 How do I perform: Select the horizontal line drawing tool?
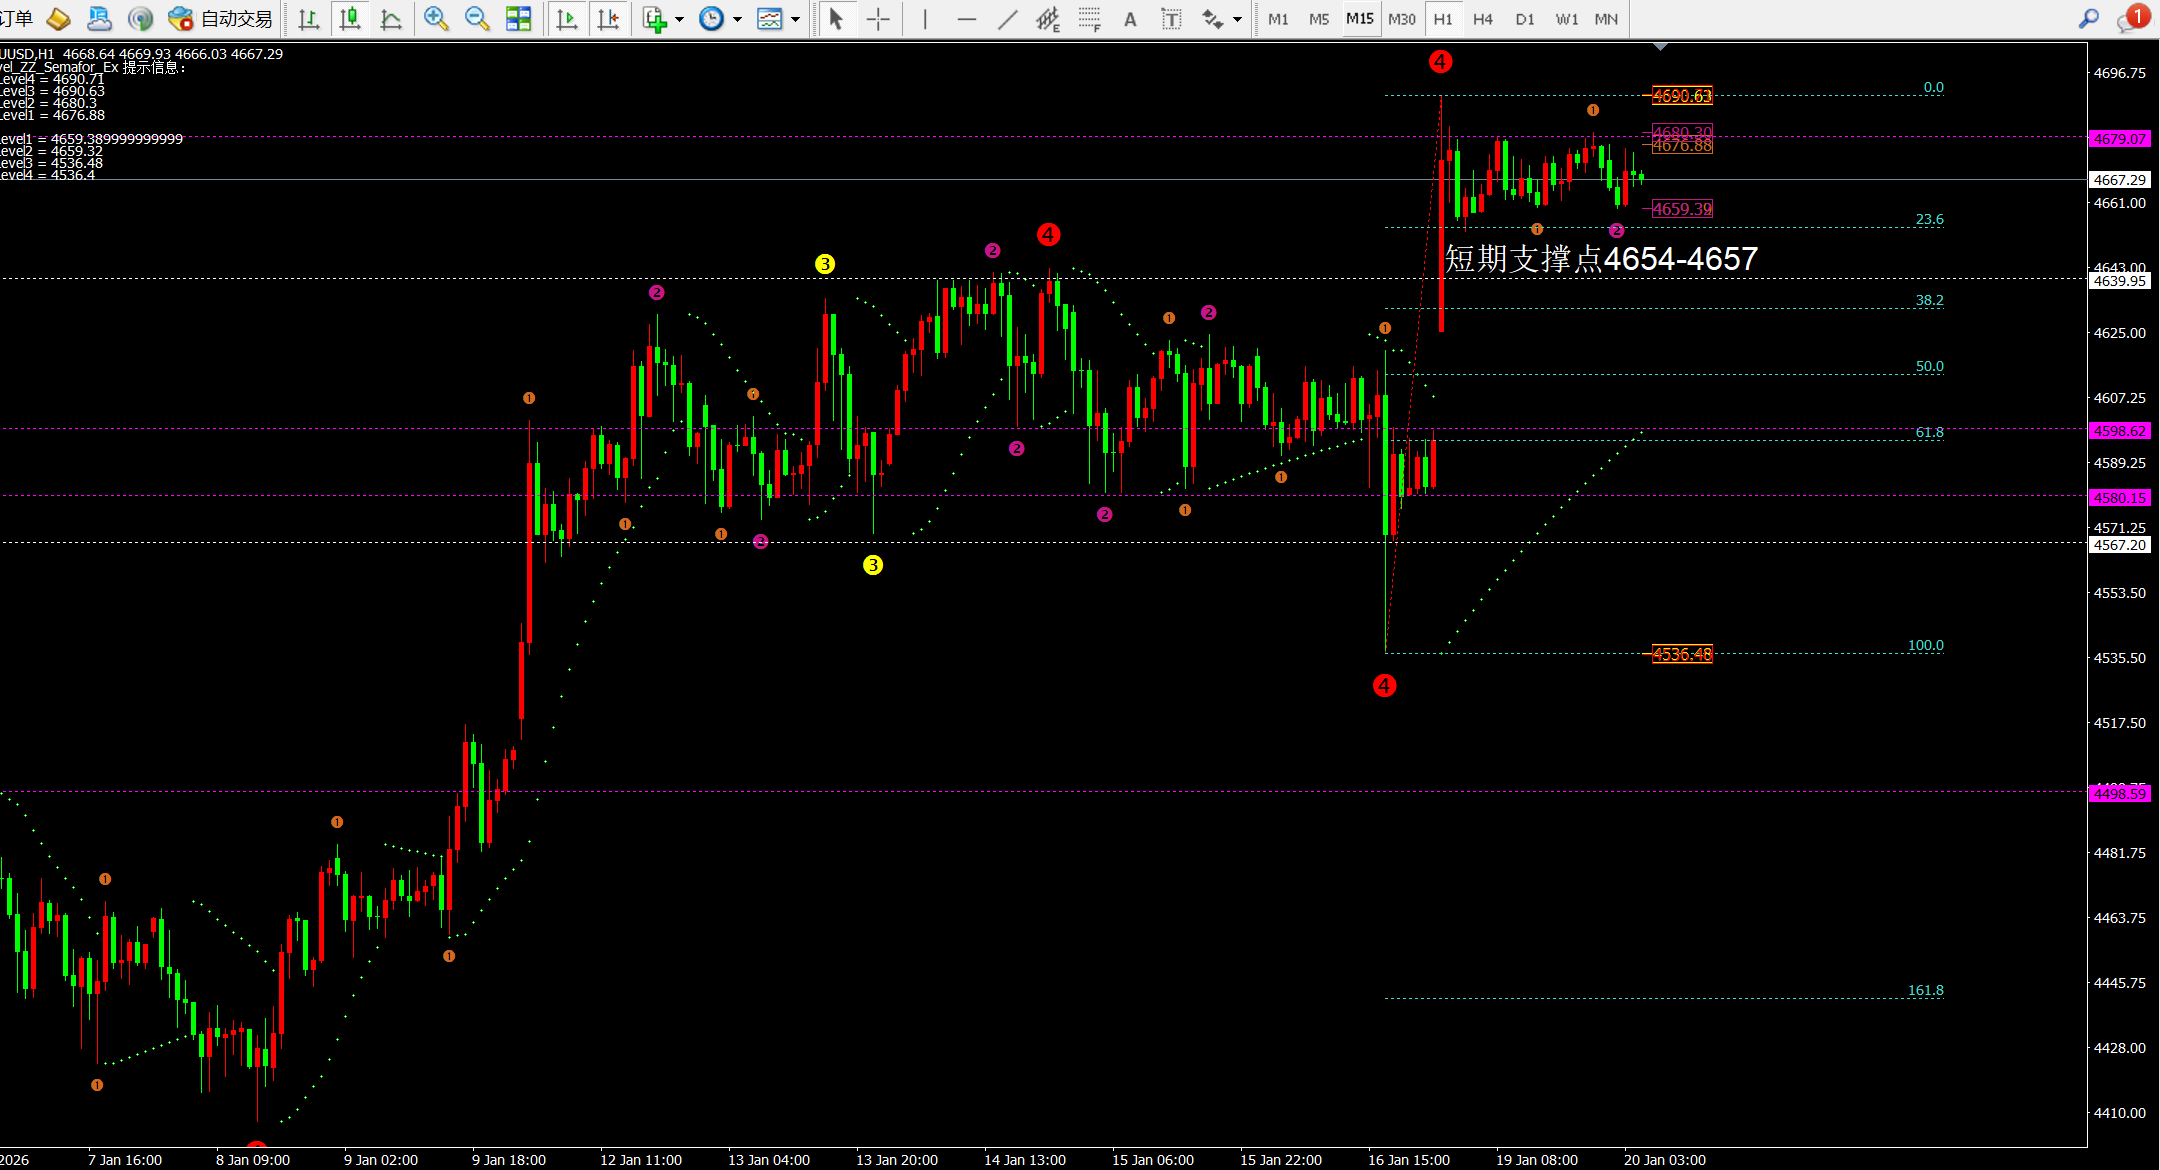[966, 19]
